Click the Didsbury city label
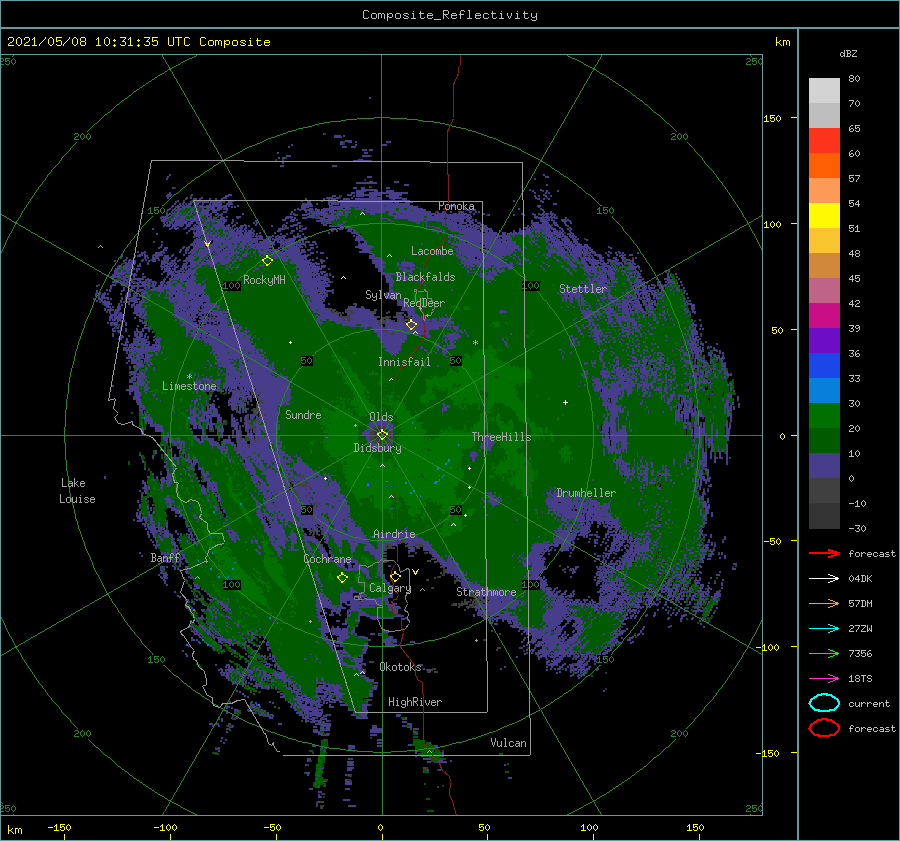 [x=377, y=448]
